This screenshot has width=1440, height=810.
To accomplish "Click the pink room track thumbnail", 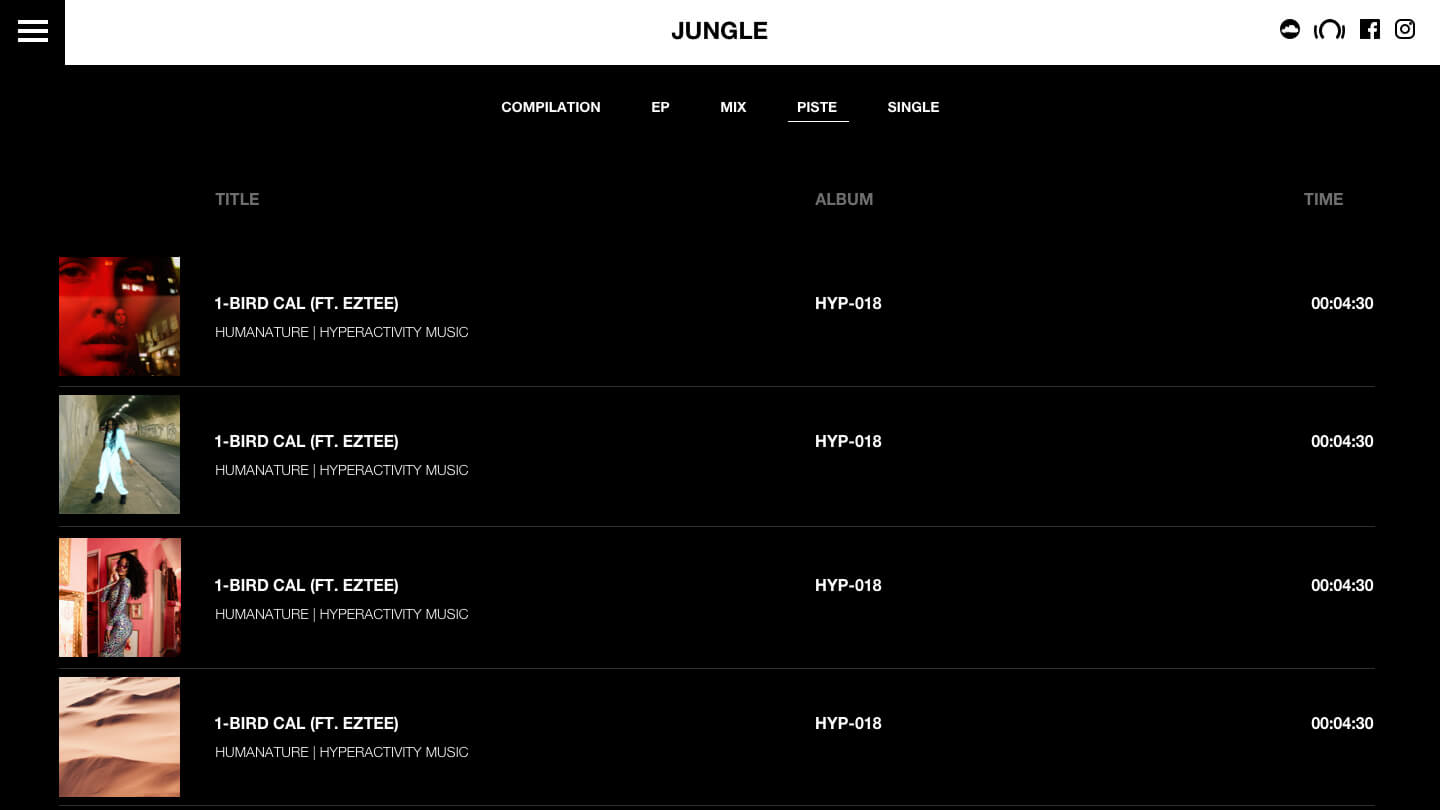I will tap(119, 597).
